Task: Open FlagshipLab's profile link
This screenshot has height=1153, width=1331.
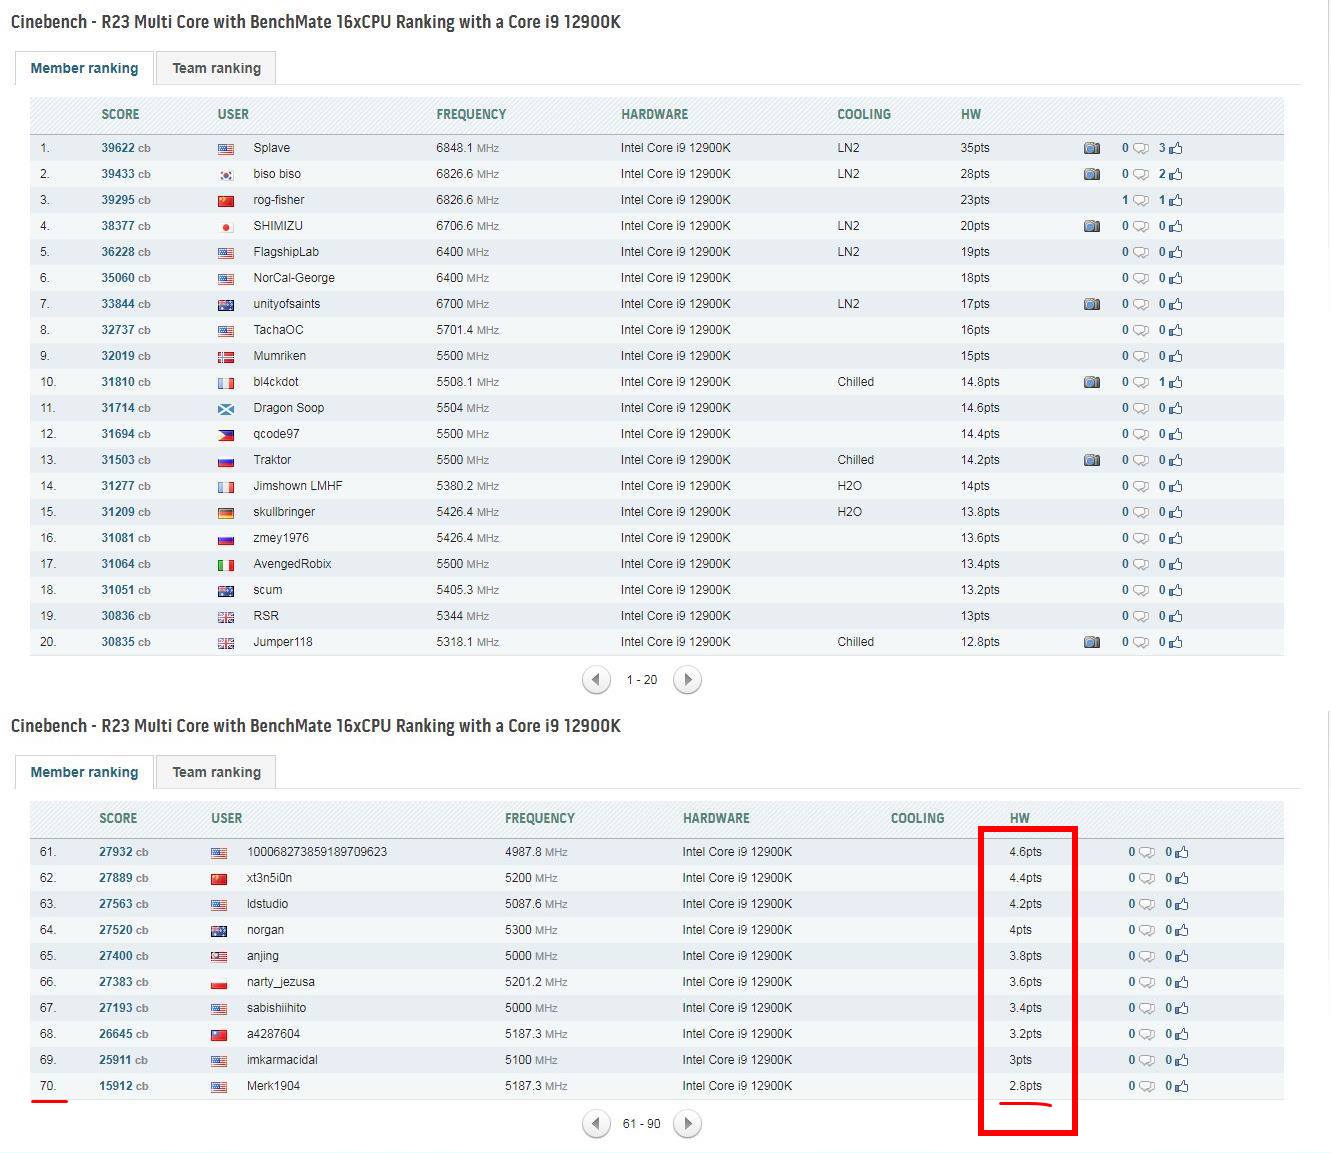Action: [286, 252]
